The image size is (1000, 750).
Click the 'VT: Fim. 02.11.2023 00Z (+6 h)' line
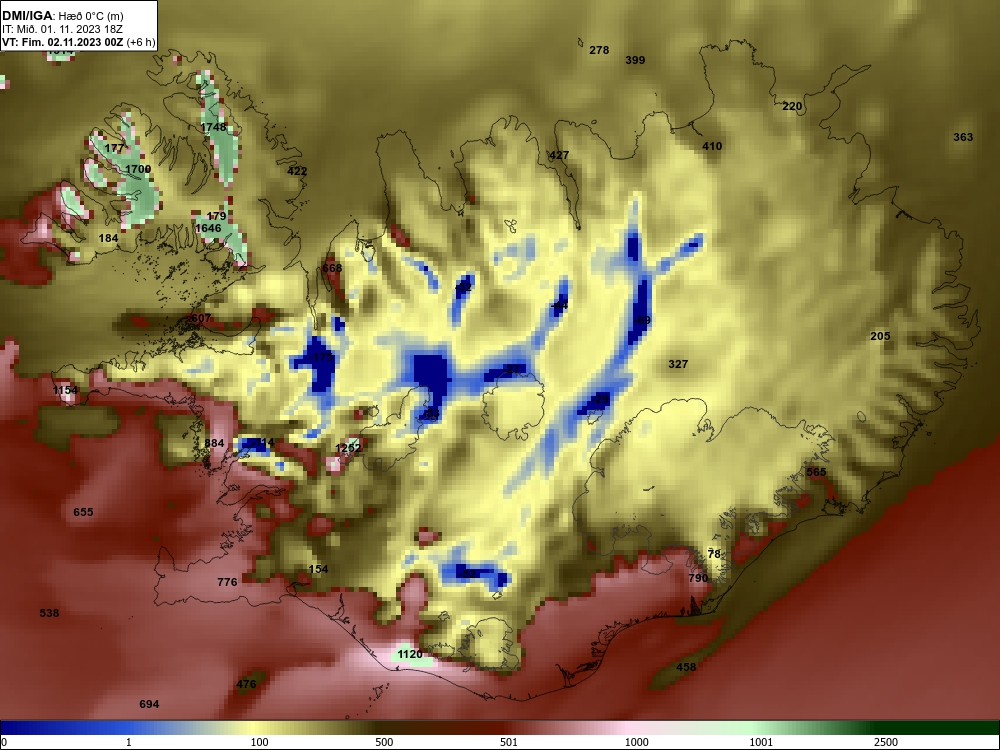pyautogui.click(x=78, y=43)
